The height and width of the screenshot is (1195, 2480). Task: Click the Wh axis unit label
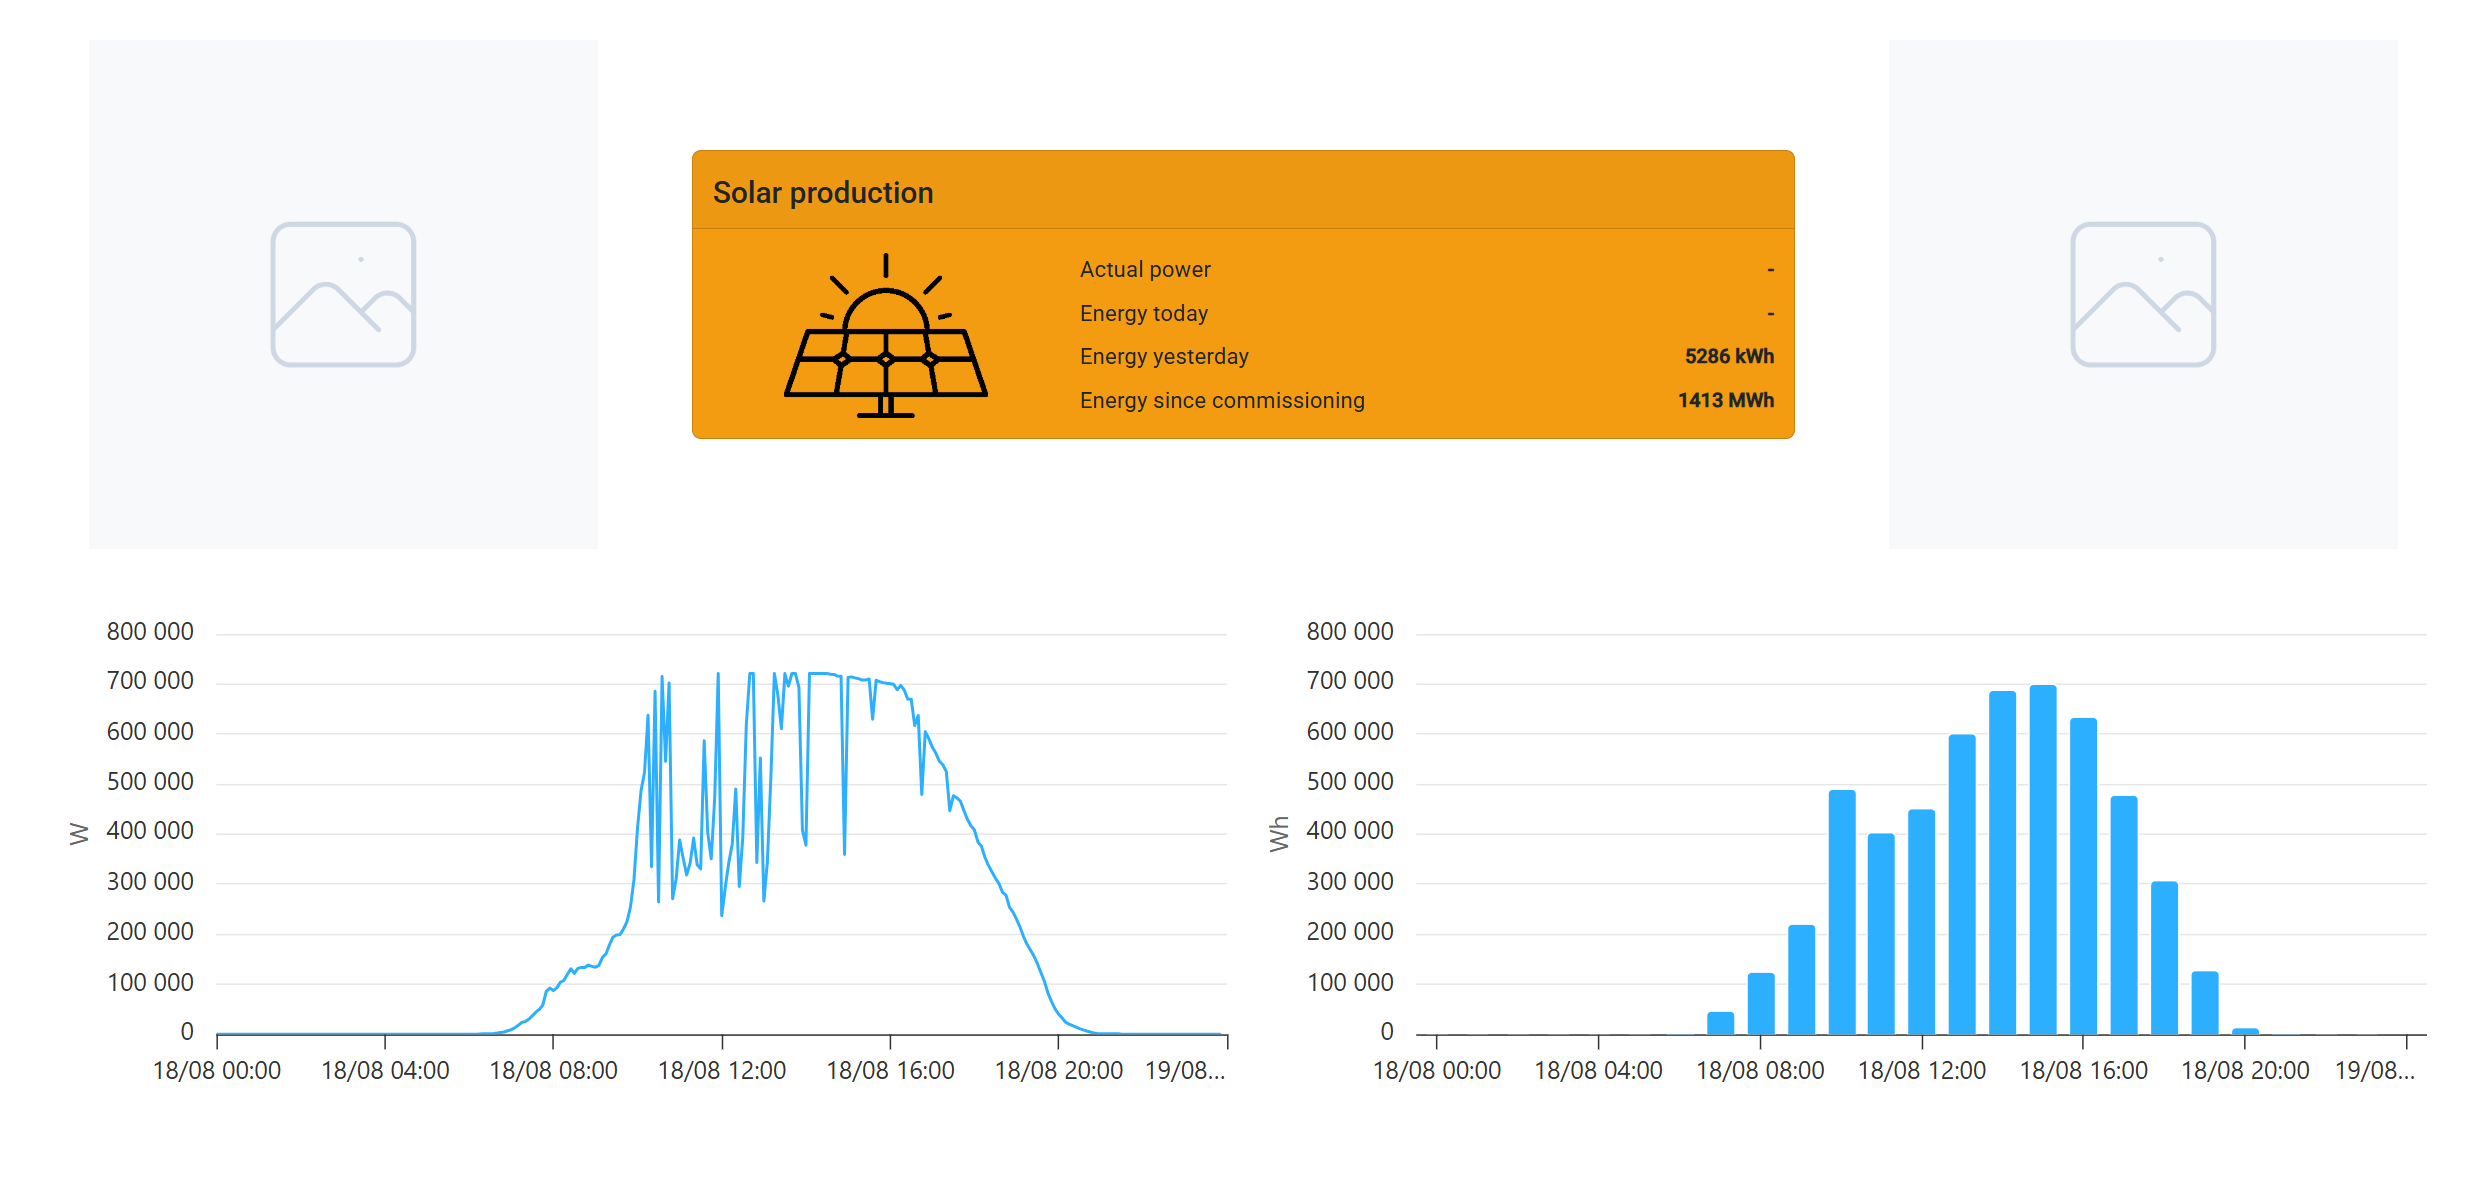[1278, 833]
